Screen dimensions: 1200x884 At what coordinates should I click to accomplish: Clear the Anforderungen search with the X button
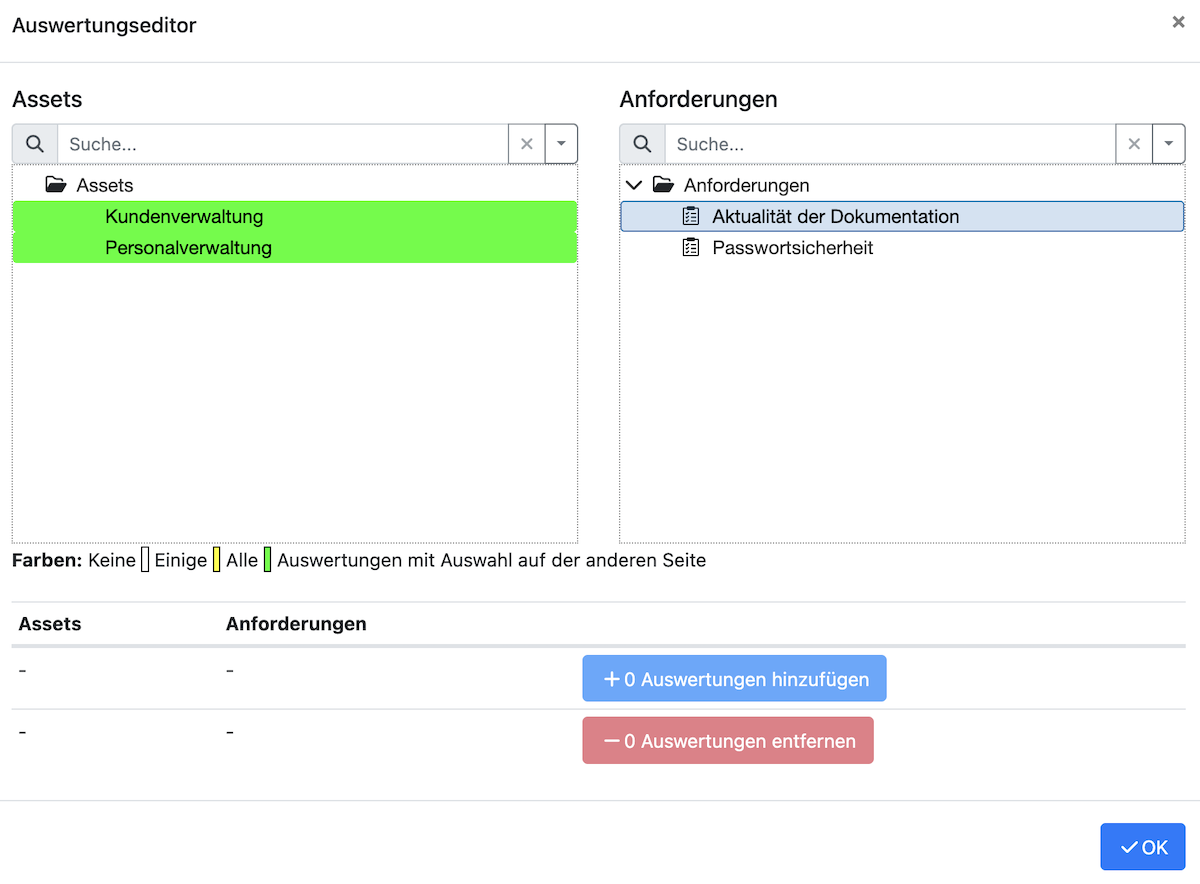click(x=1134, y=143)
